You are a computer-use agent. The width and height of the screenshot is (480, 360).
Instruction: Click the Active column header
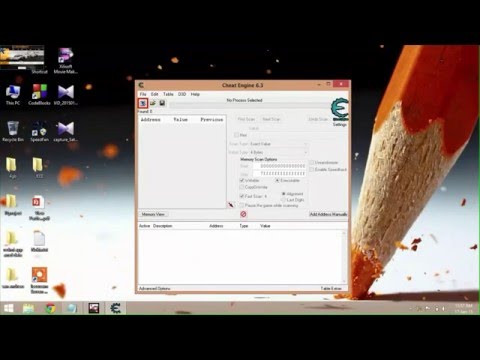click(144, 226)
